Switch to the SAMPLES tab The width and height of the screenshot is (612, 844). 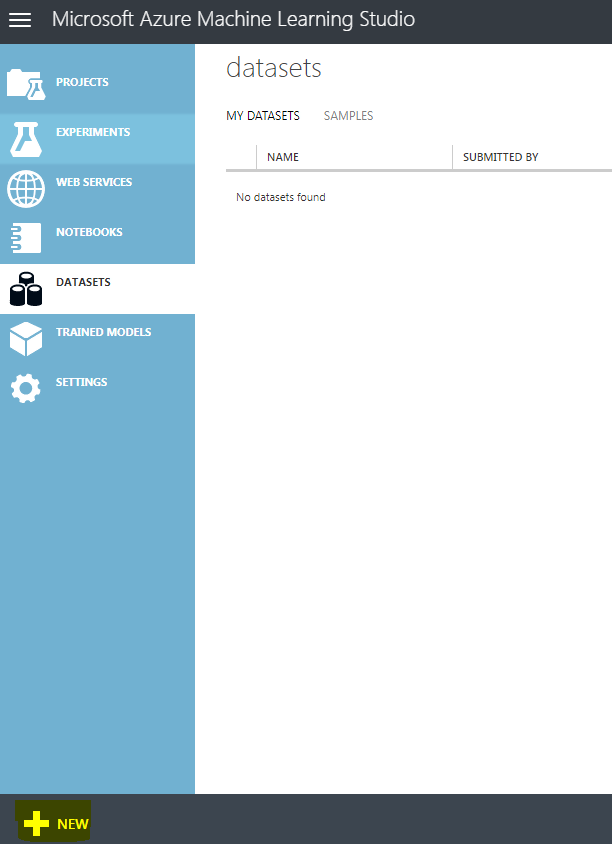coord(348,116)
